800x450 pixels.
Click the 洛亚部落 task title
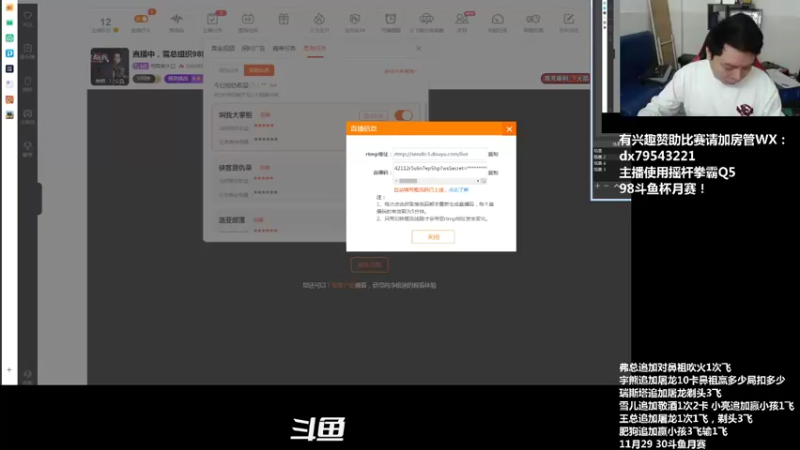coord(232,220)
